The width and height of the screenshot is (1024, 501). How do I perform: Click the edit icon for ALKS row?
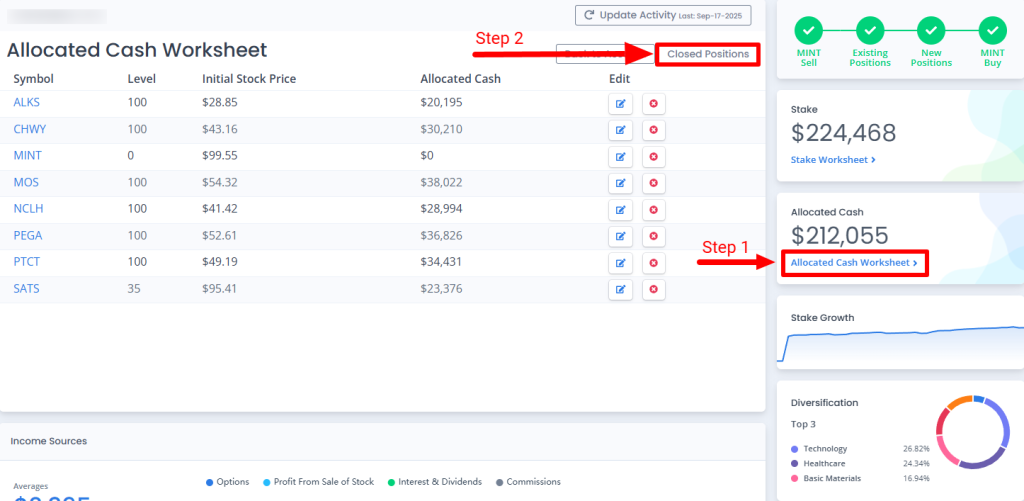(620, 103)
